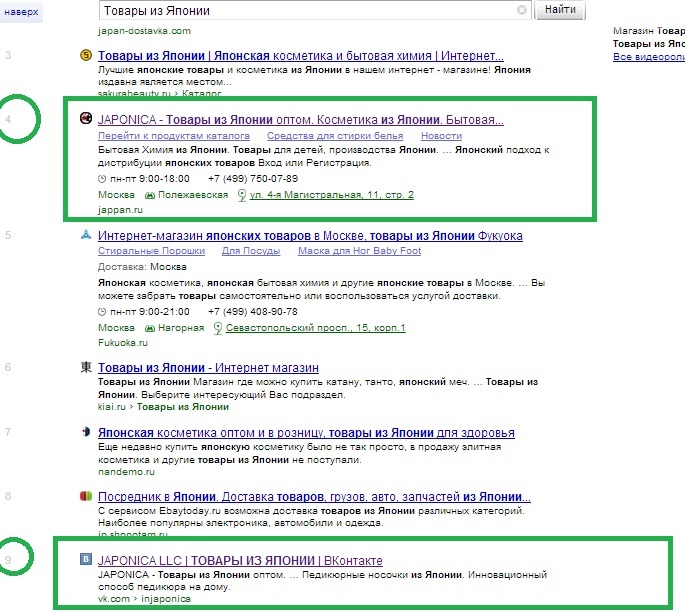
Task: Click the map pin icon near ул. 4-я Магистральная
Action: coord(242,195)
